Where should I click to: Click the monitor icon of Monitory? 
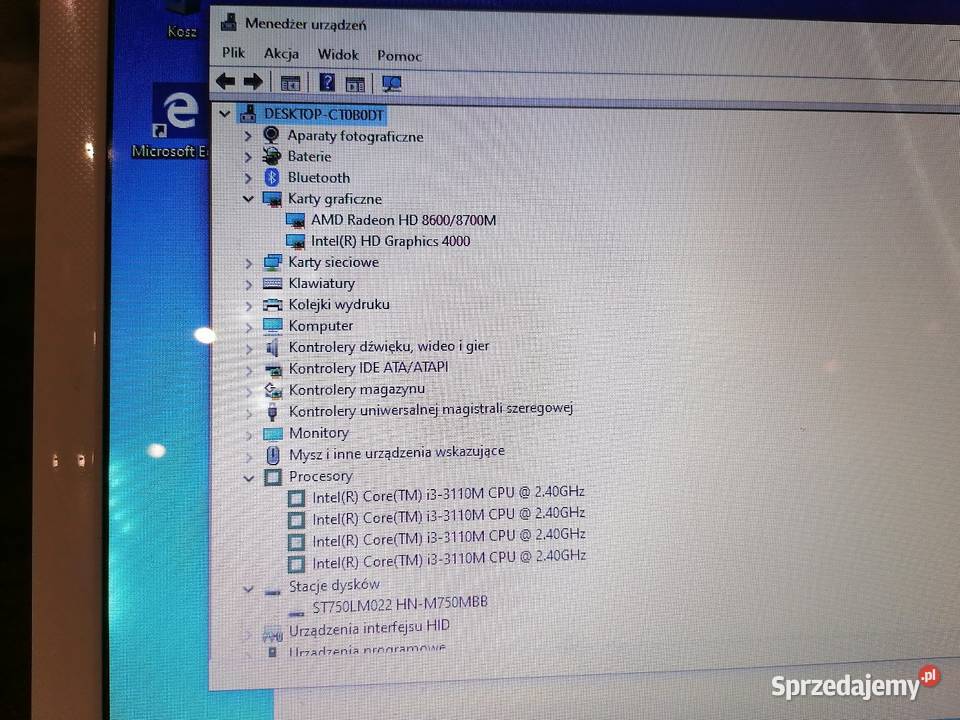[272, 433]
